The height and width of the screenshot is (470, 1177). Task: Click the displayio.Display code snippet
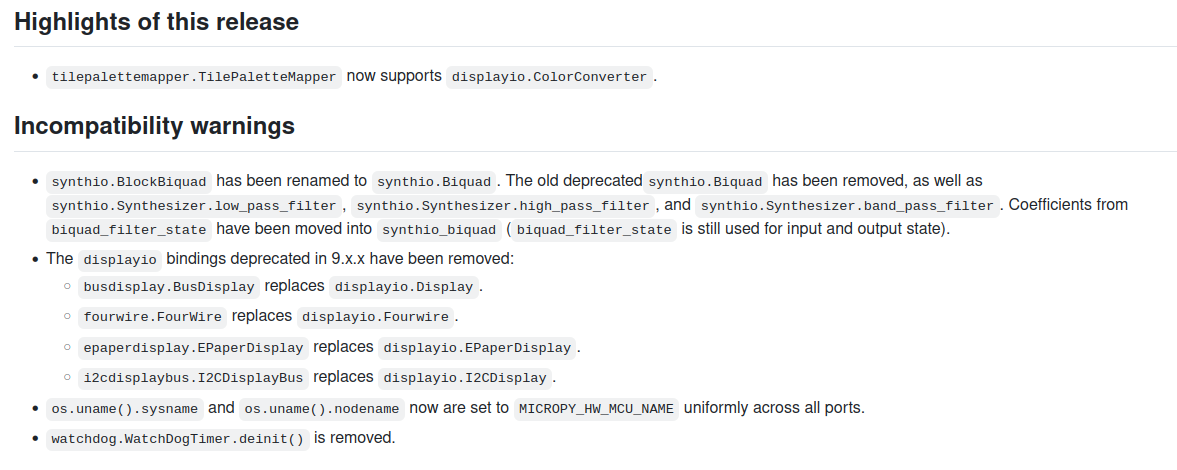point(404,288)
